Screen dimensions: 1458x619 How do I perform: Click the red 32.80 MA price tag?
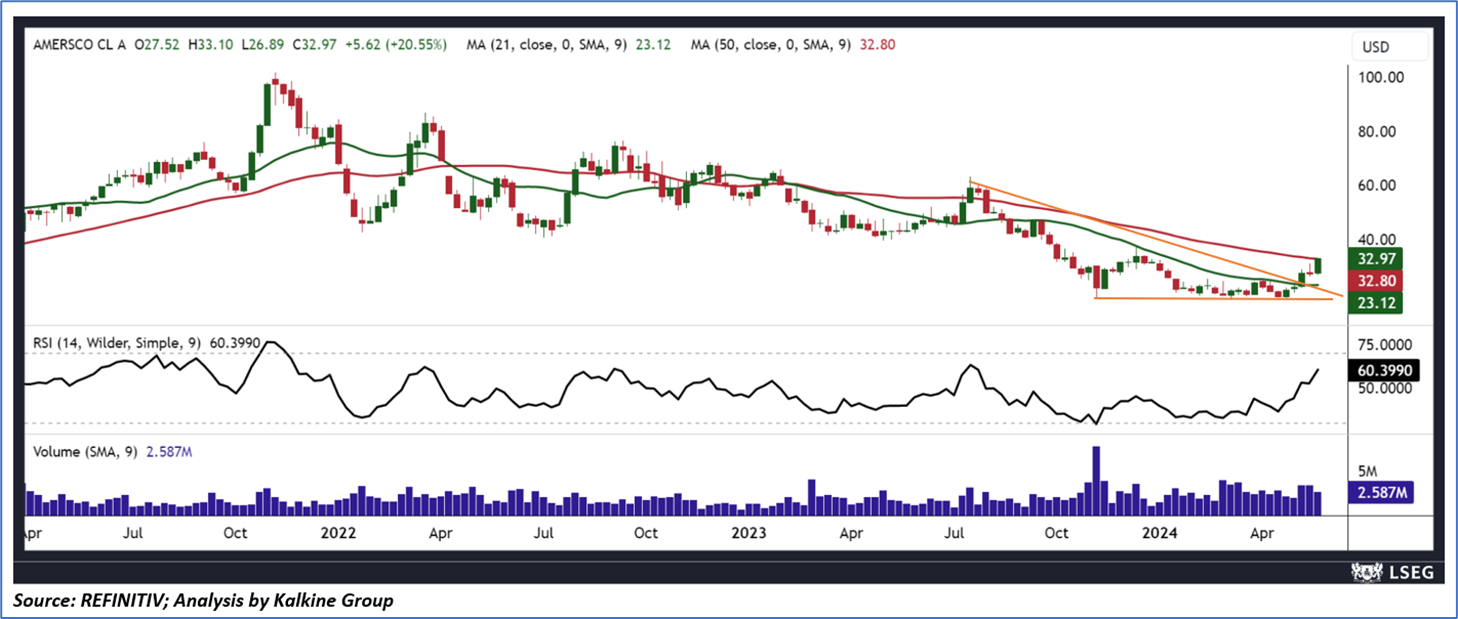[x=1375, y=281]
